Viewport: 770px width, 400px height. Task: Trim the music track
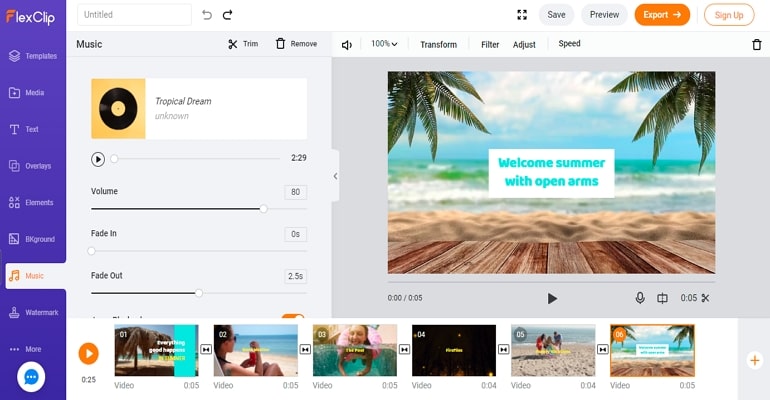(x=243, y=44)
